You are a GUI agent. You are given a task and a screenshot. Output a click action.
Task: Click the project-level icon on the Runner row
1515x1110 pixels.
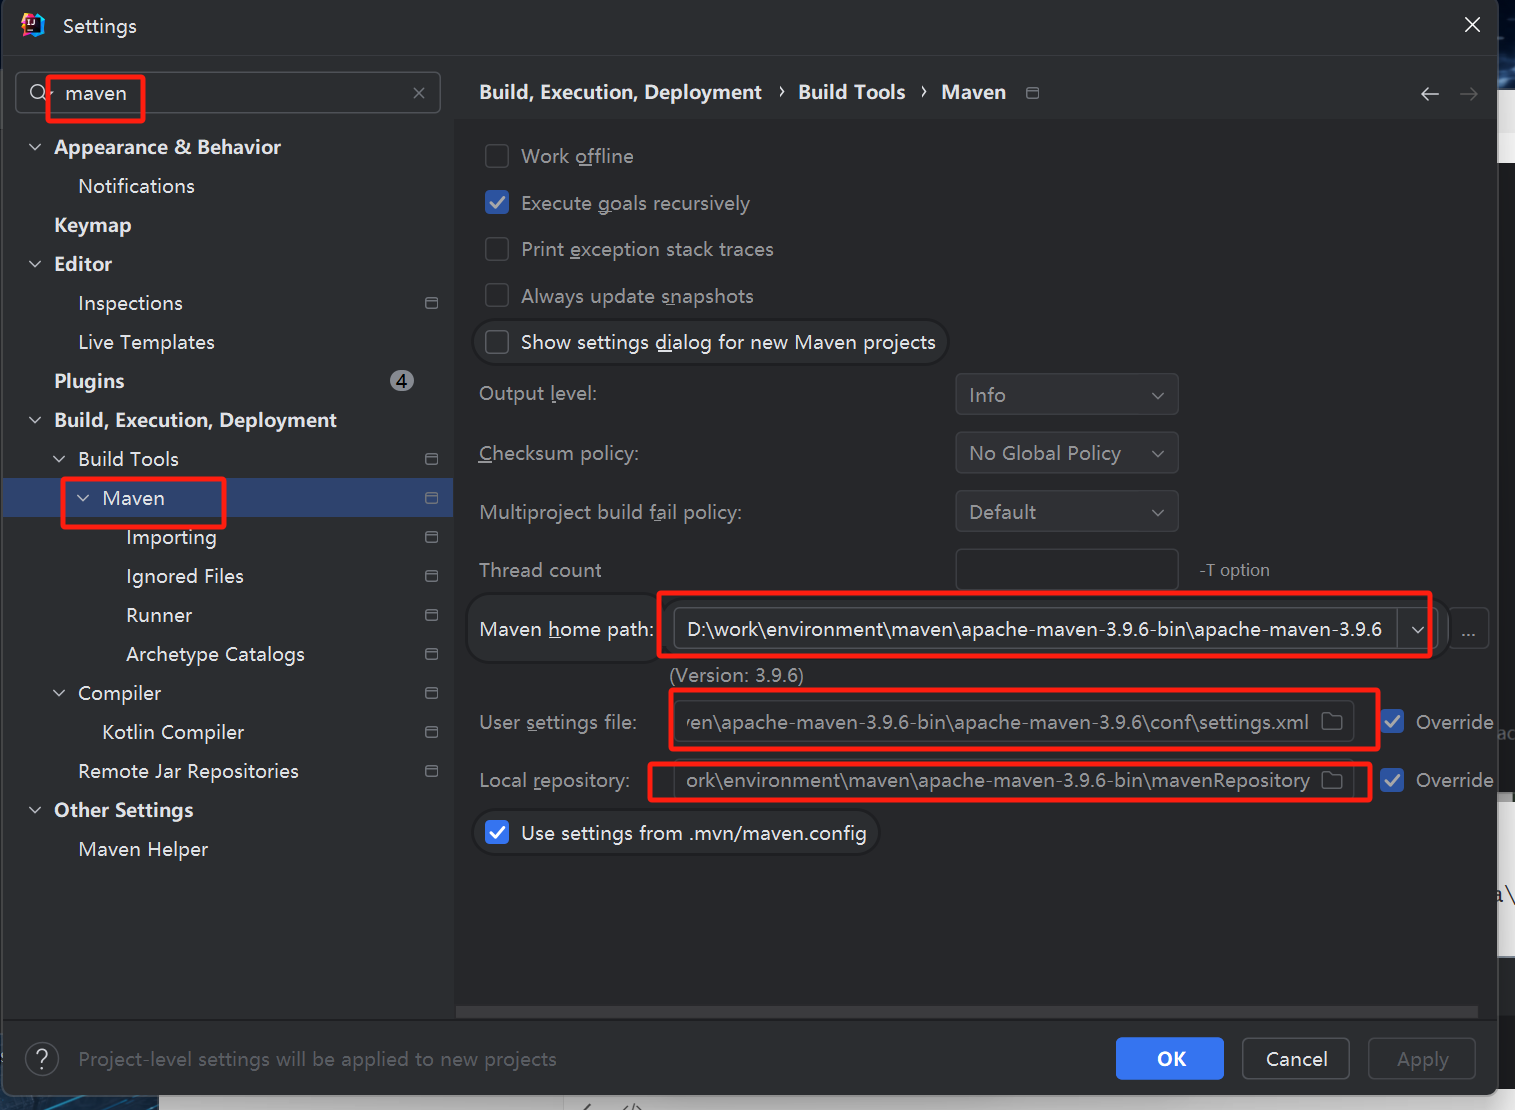(432, 615)
